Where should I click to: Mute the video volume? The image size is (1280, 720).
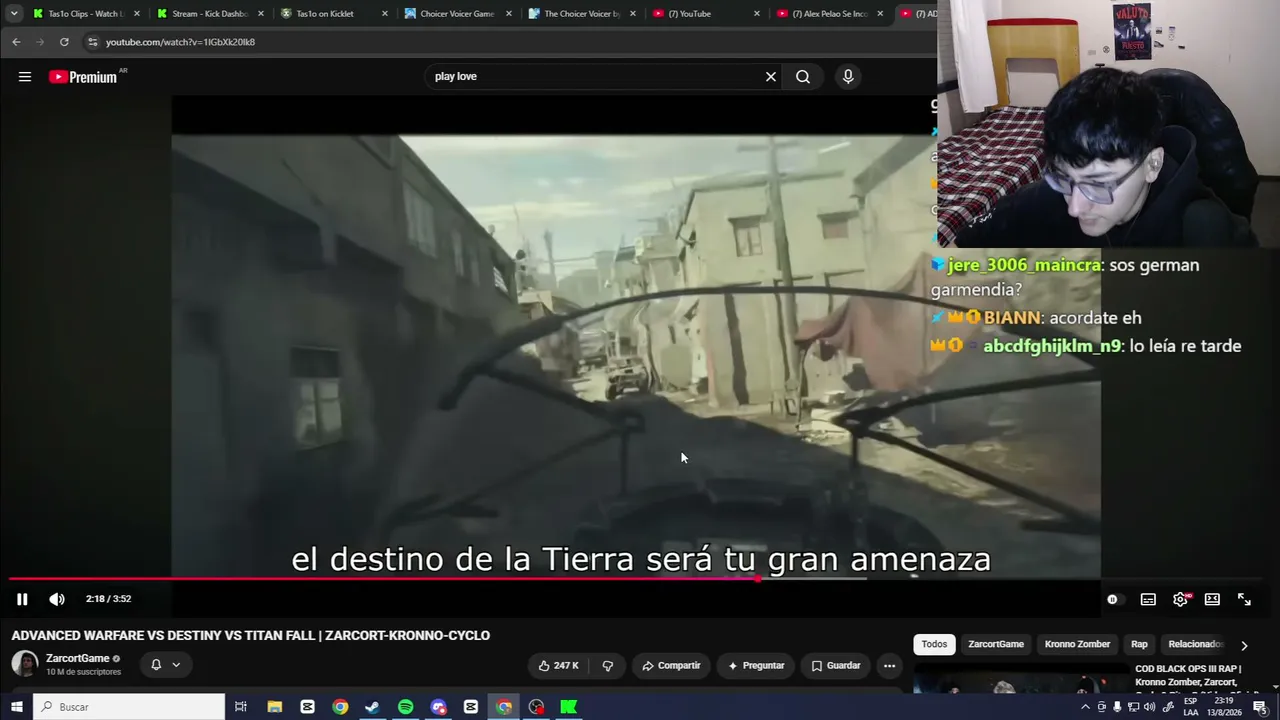[x=57, y=599]
